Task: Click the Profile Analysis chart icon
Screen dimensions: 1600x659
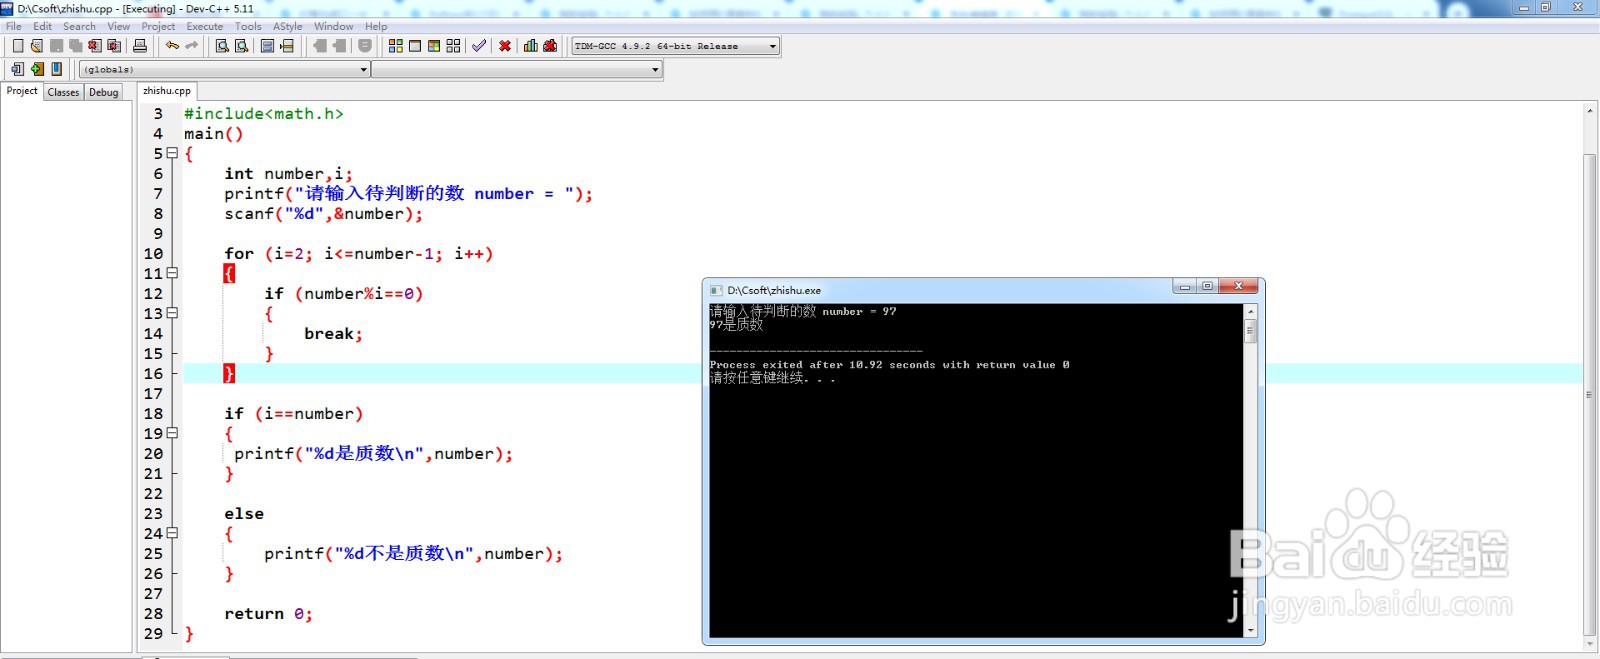Action: coord(531,46)
